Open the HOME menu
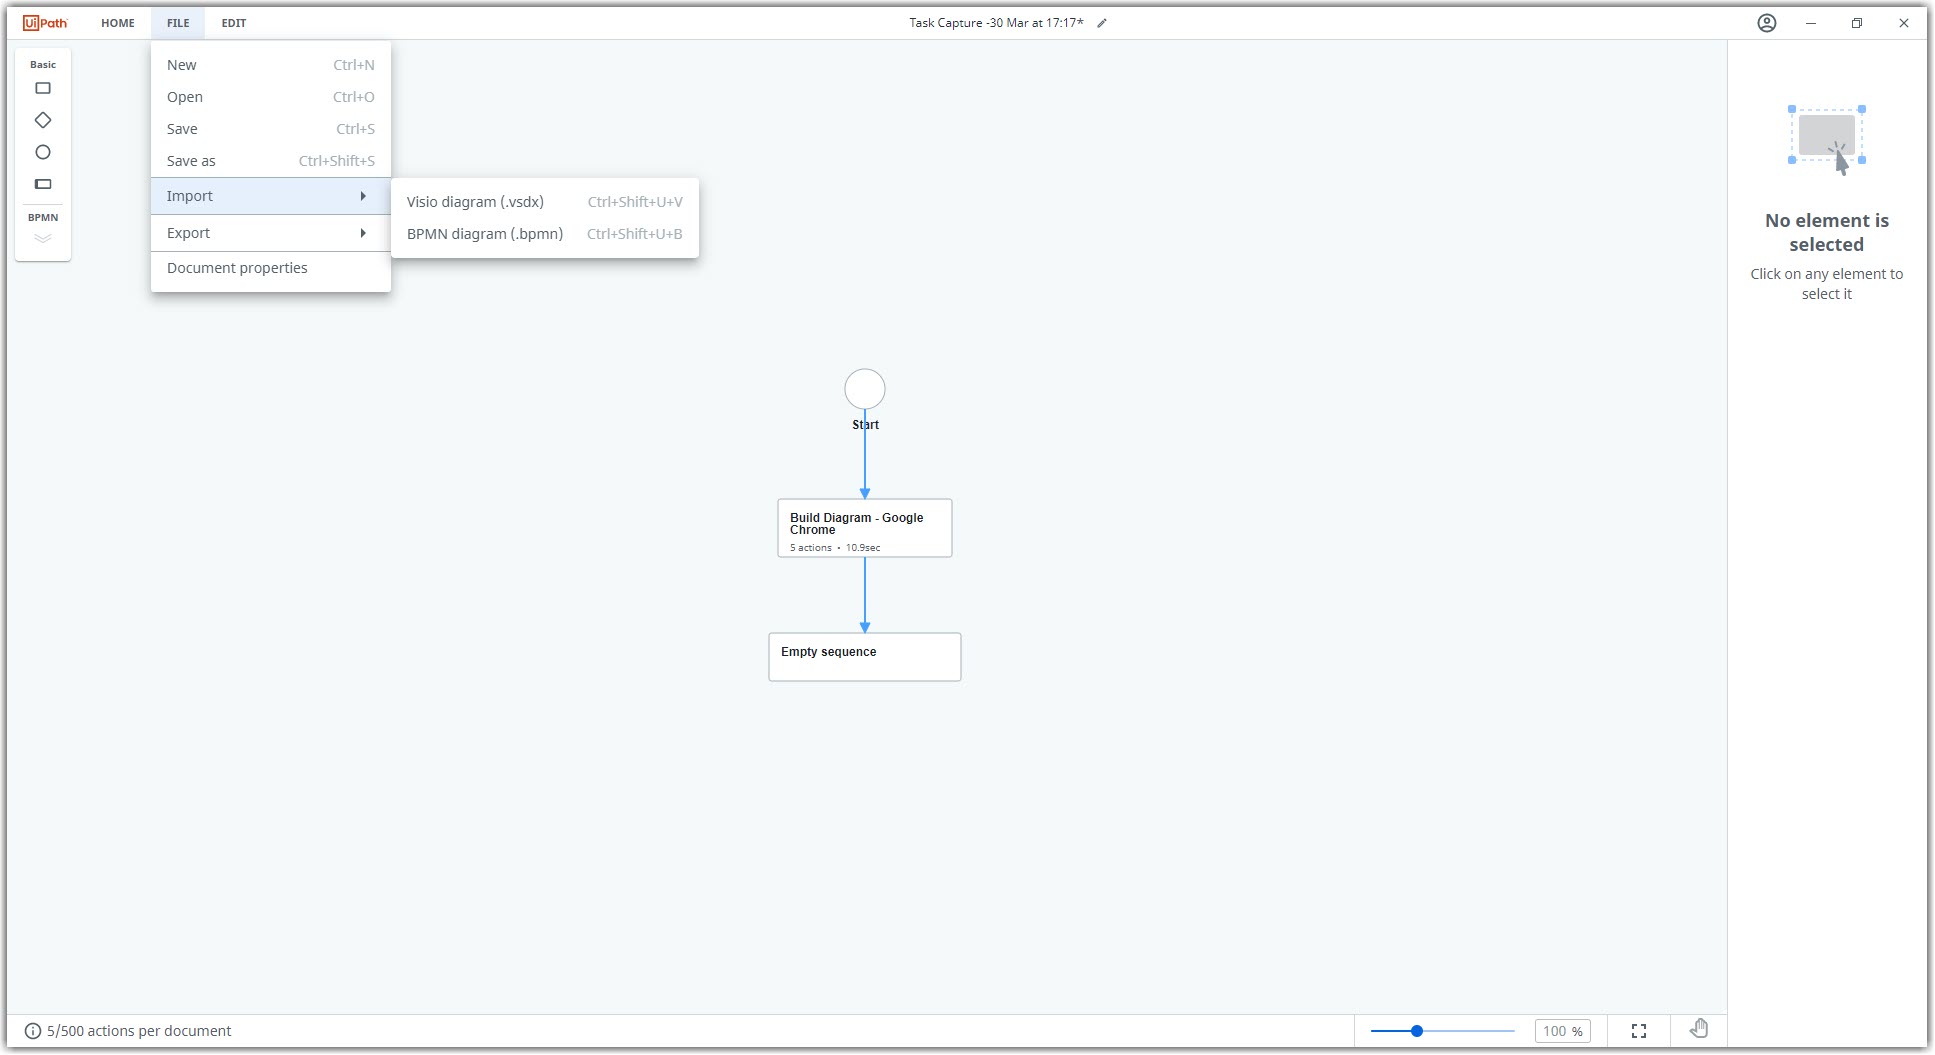The height and width of the screenshot is (1055, 1935). tap(117, 22)
